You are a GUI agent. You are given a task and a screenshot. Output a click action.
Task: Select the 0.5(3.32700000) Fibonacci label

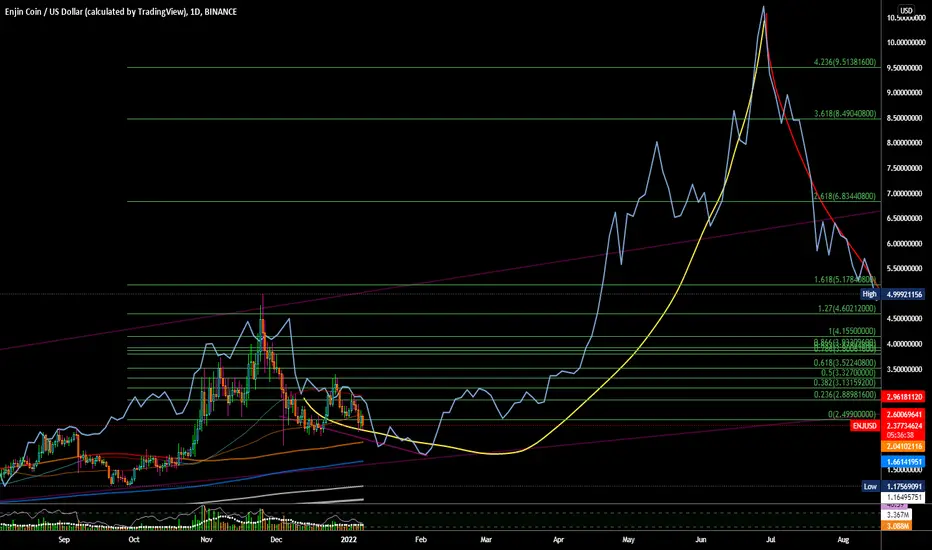(x=849, y=373)
